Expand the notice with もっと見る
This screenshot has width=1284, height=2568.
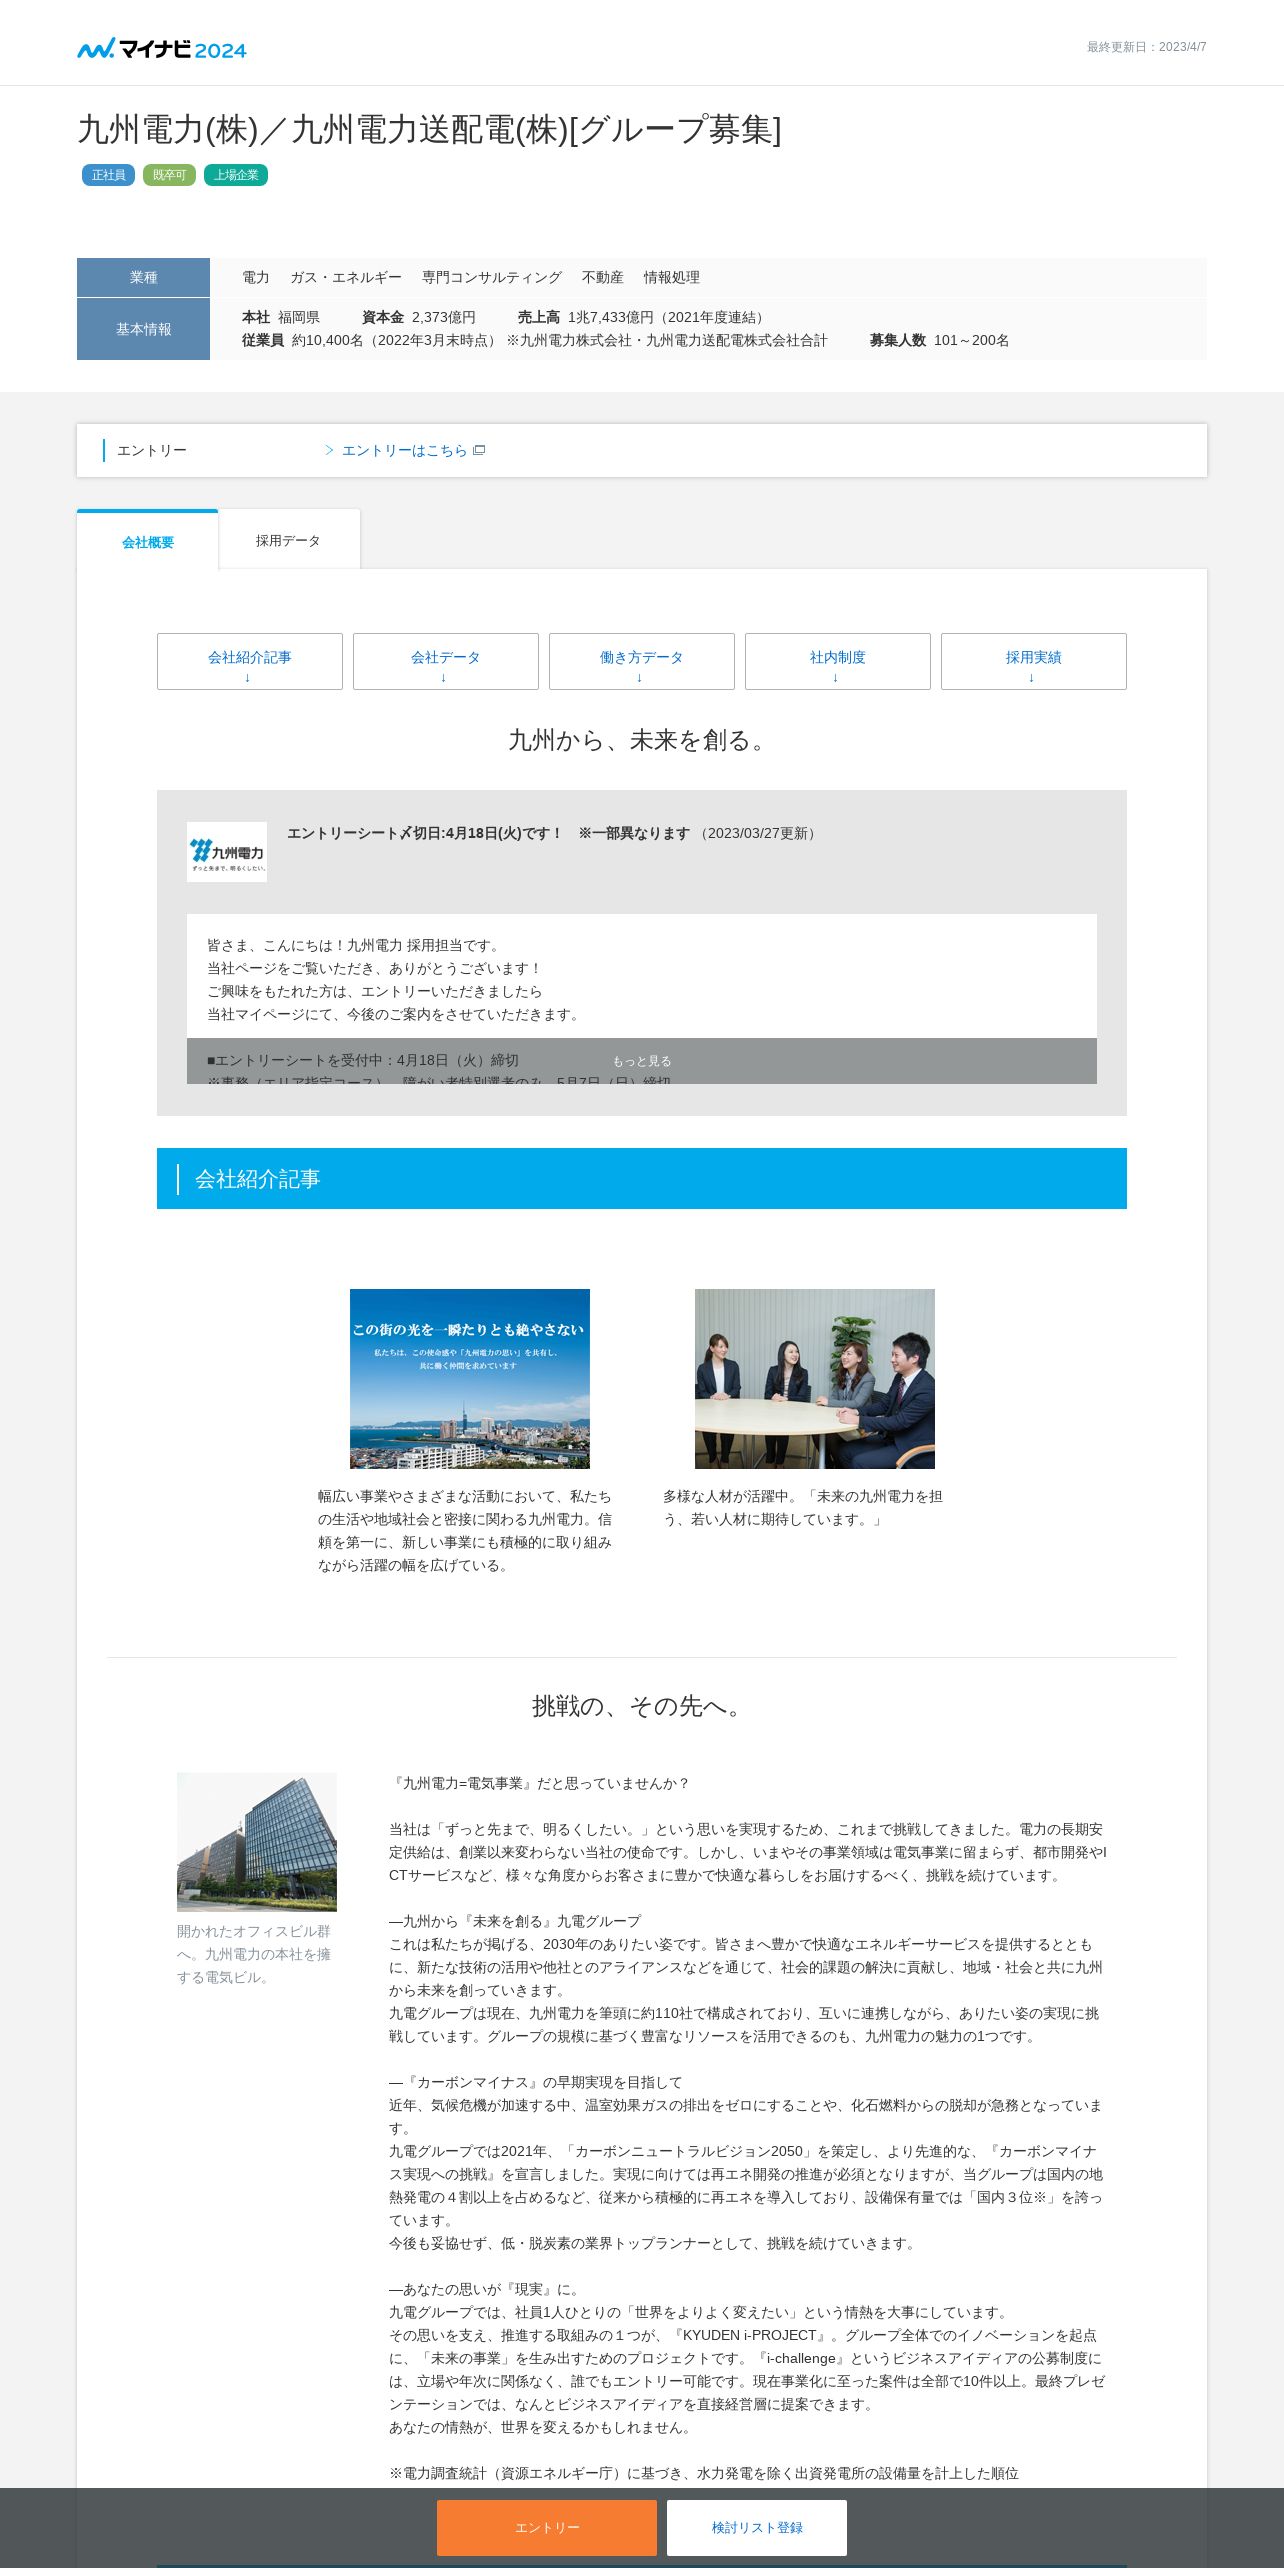(642, 1061)
